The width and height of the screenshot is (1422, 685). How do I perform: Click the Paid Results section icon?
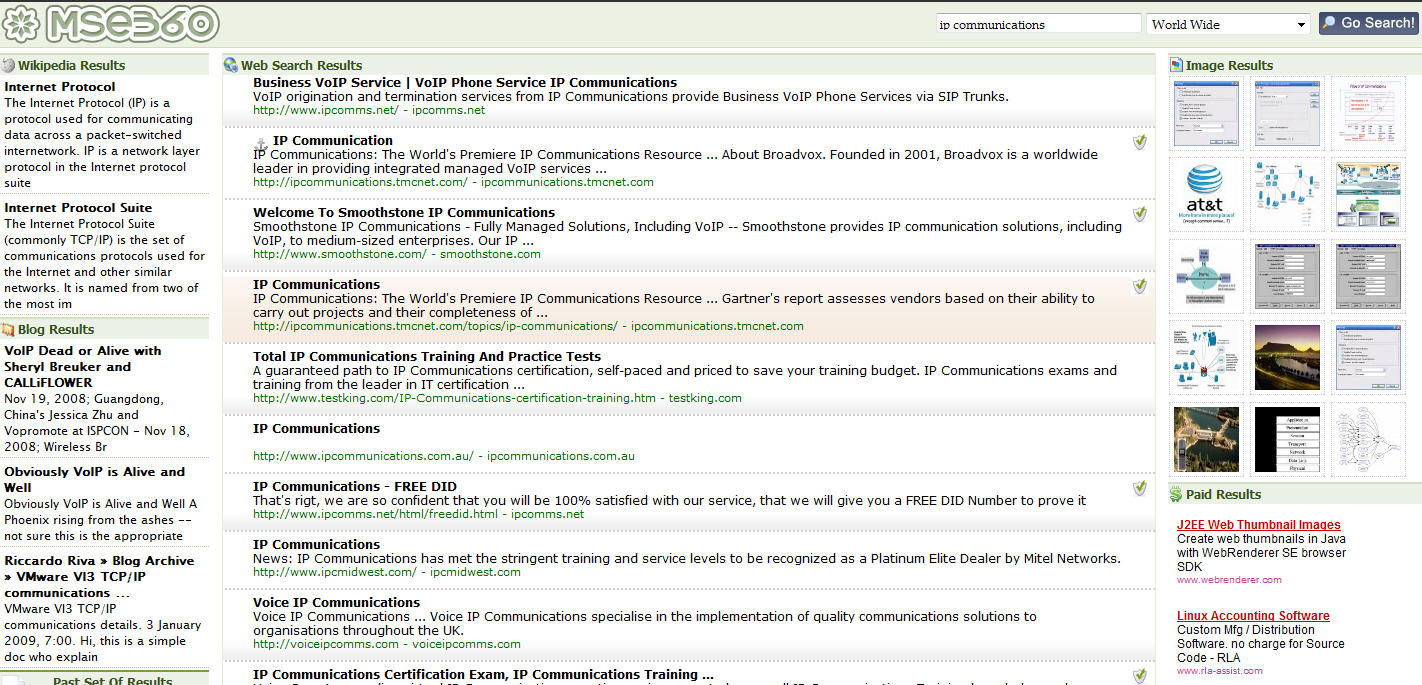[1176, 495]
